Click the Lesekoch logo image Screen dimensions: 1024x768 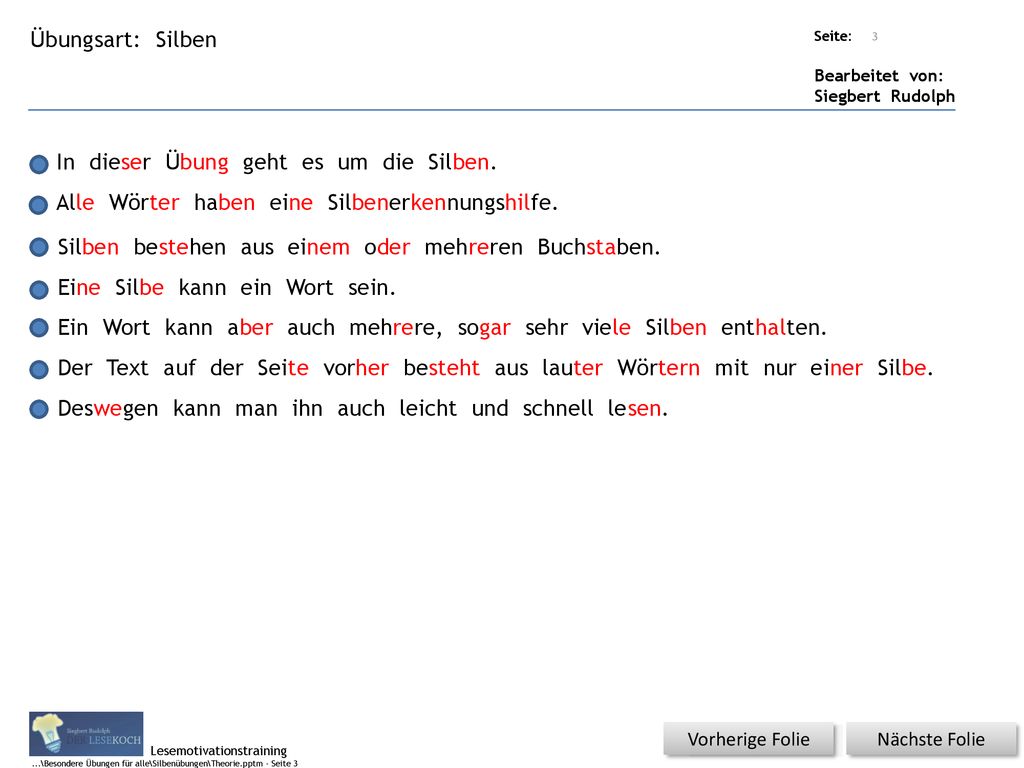coord(86,734)
